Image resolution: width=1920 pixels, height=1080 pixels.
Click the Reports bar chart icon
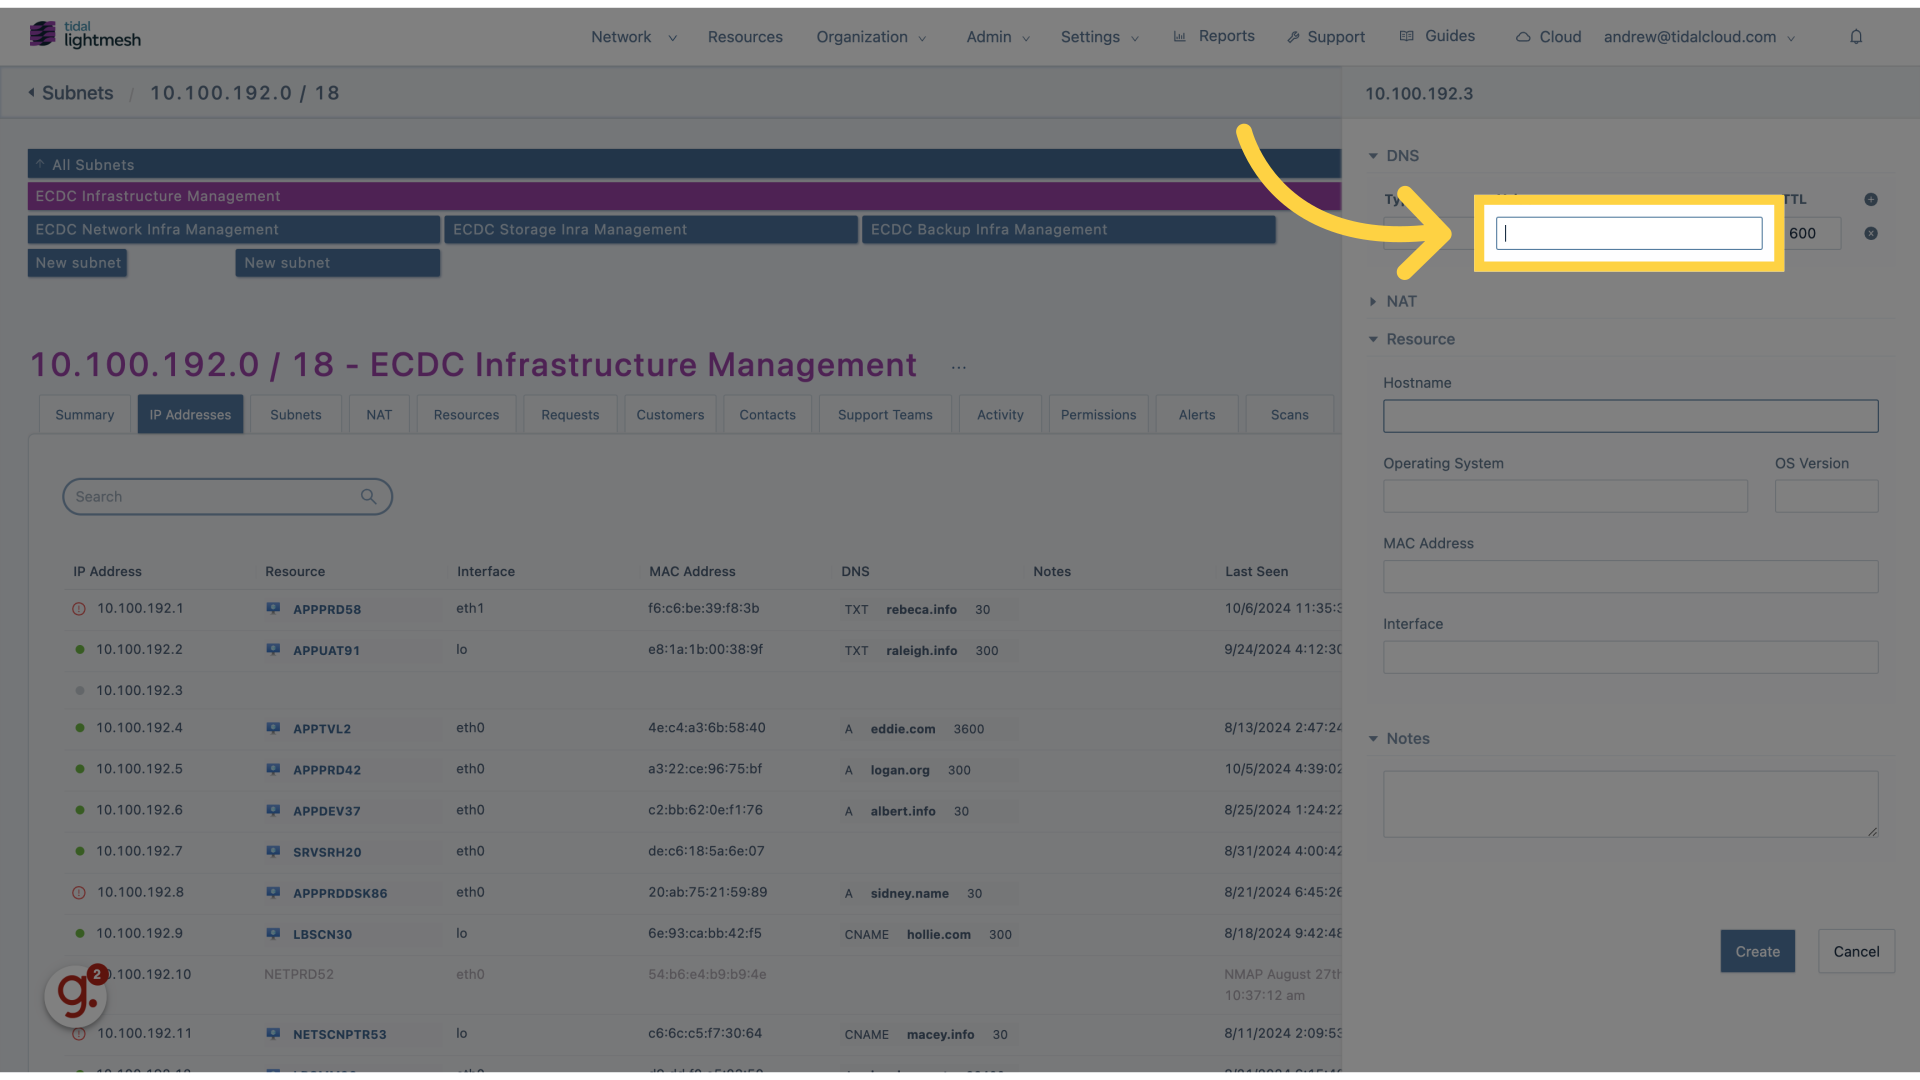tap(1180, 36)
